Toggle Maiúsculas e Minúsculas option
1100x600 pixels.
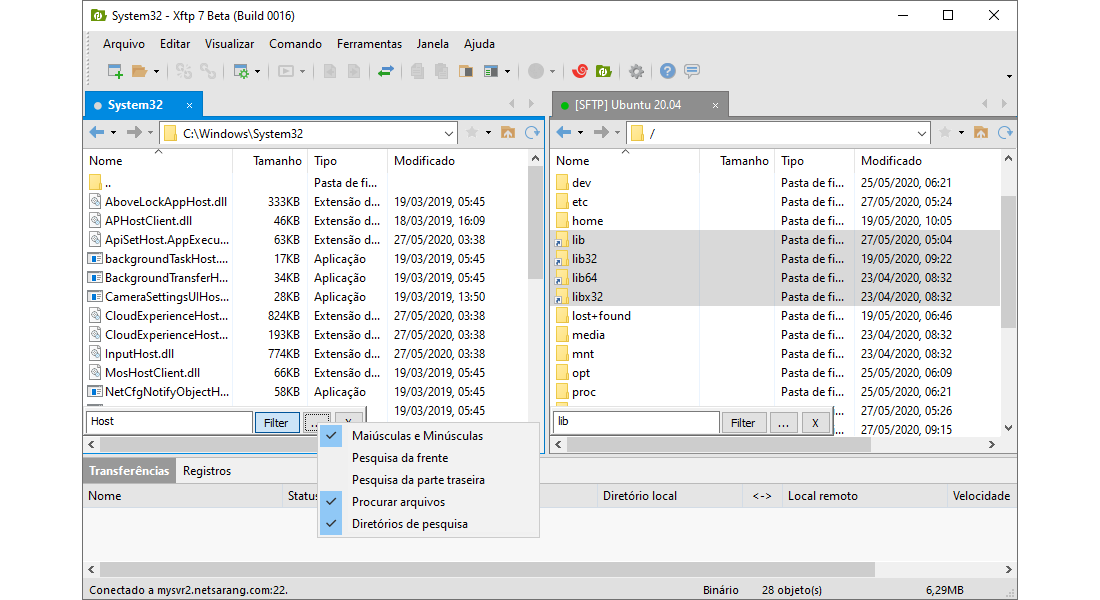point(429,436)
